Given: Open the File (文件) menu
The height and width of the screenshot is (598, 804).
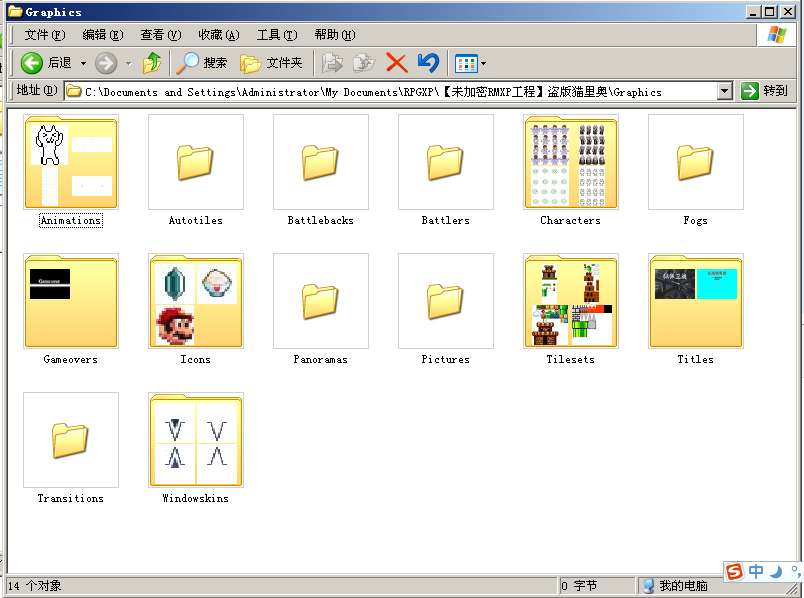Looking at the screenshot, I should point(45,35).
